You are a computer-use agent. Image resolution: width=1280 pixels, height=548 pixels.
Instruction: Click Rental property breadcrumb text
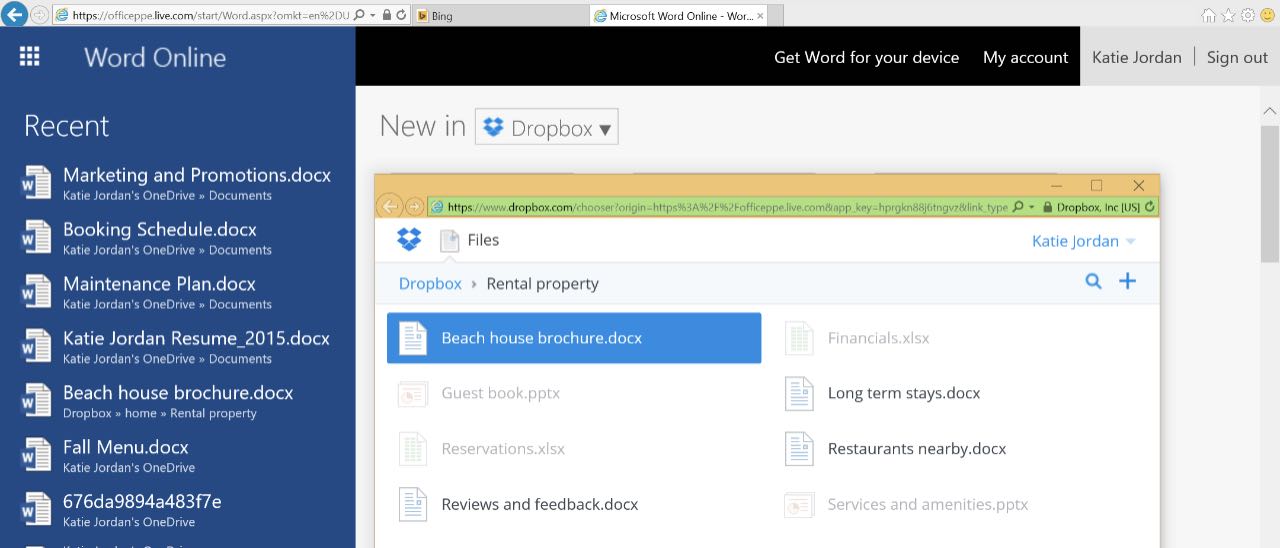coord(542,283)
